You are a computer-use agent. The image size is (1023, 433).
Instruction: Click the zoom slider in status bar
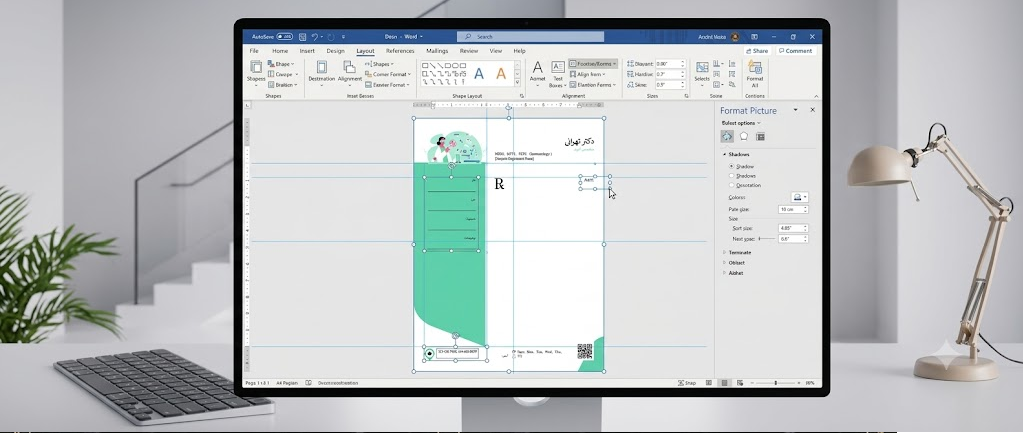tap(776, 383)
